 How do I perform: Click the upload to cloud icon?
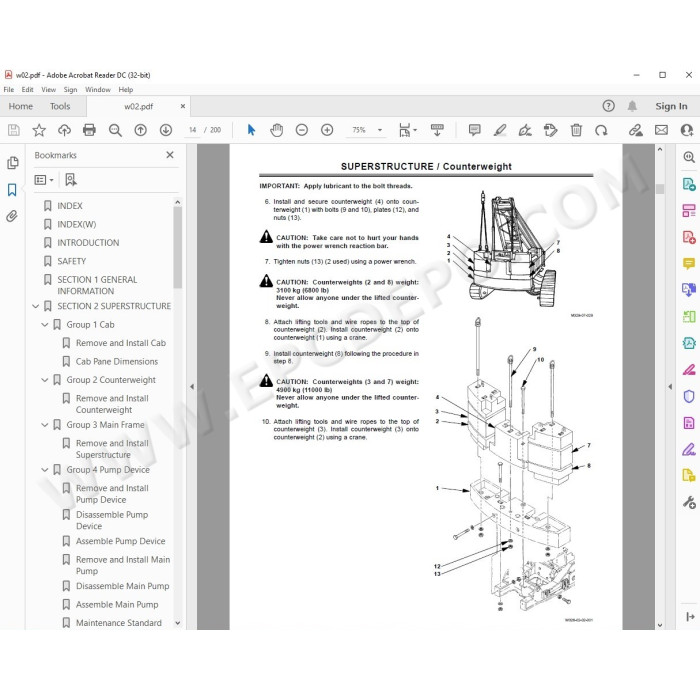pyautogui.click(x=64, y=130)
